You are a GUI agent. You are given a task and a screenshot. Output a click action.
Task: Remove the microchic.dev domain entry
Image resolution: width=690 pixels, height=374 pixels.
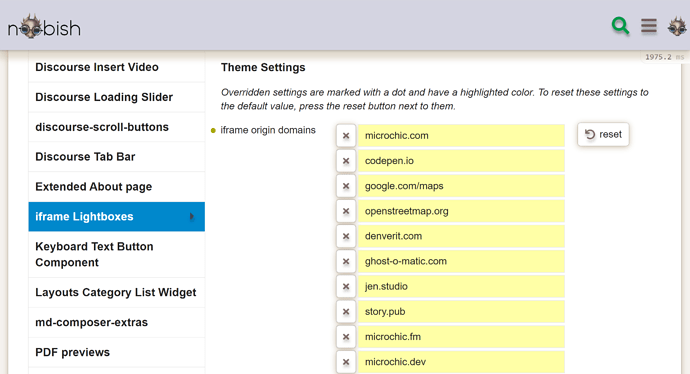346,362
